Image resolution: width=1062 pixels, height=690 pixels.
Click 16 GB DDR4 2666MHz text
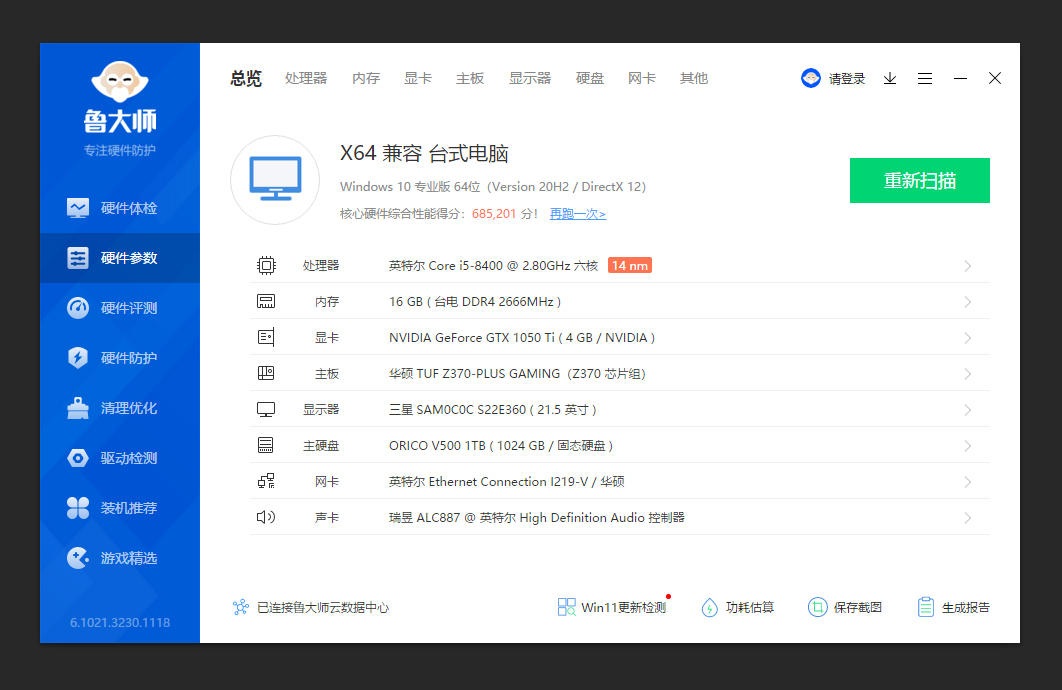click(475, 301)
